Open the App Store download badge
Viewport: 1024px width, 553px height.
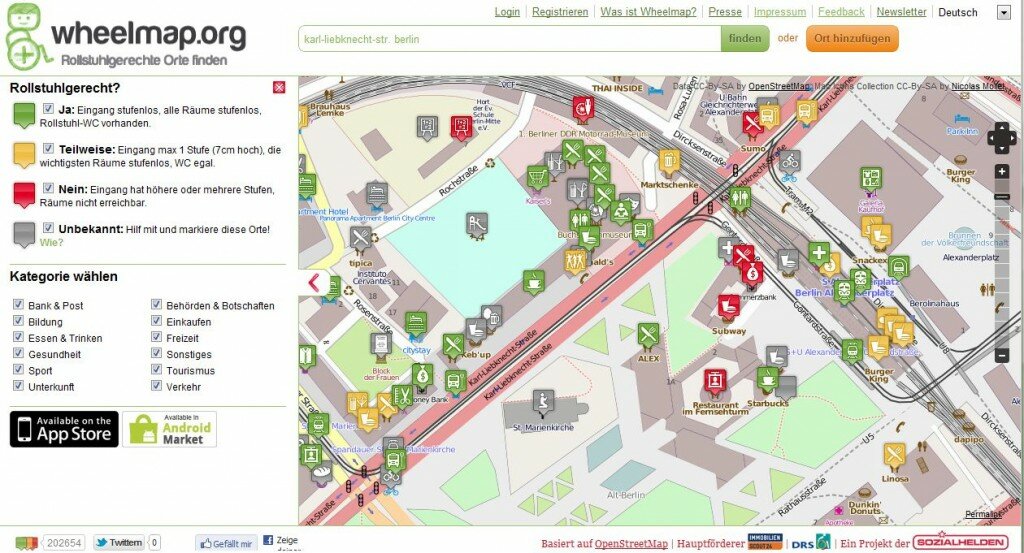[x=64, y=429]
